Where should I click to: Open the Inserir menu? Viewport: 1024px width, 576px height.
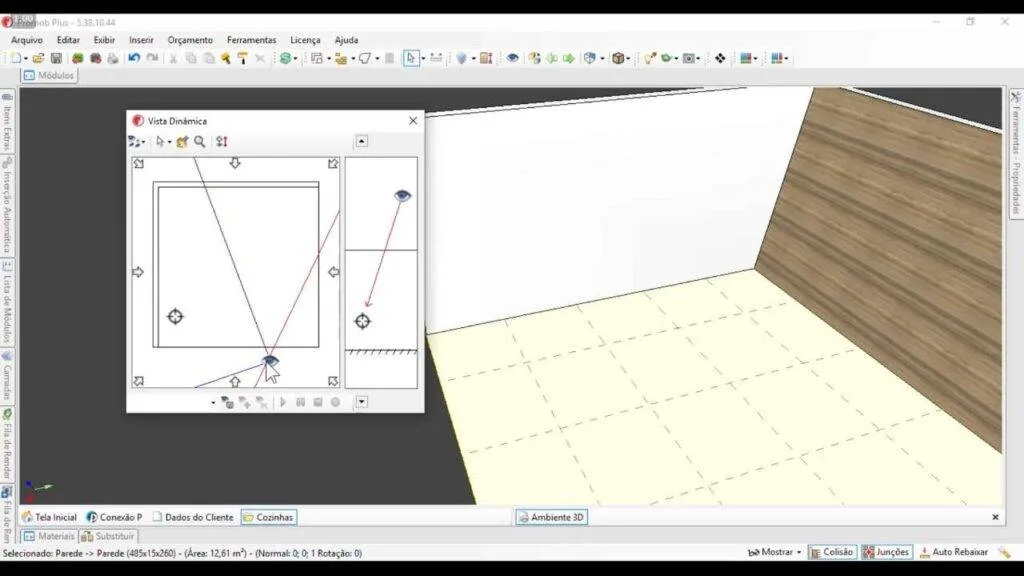[x=141, y=40]
